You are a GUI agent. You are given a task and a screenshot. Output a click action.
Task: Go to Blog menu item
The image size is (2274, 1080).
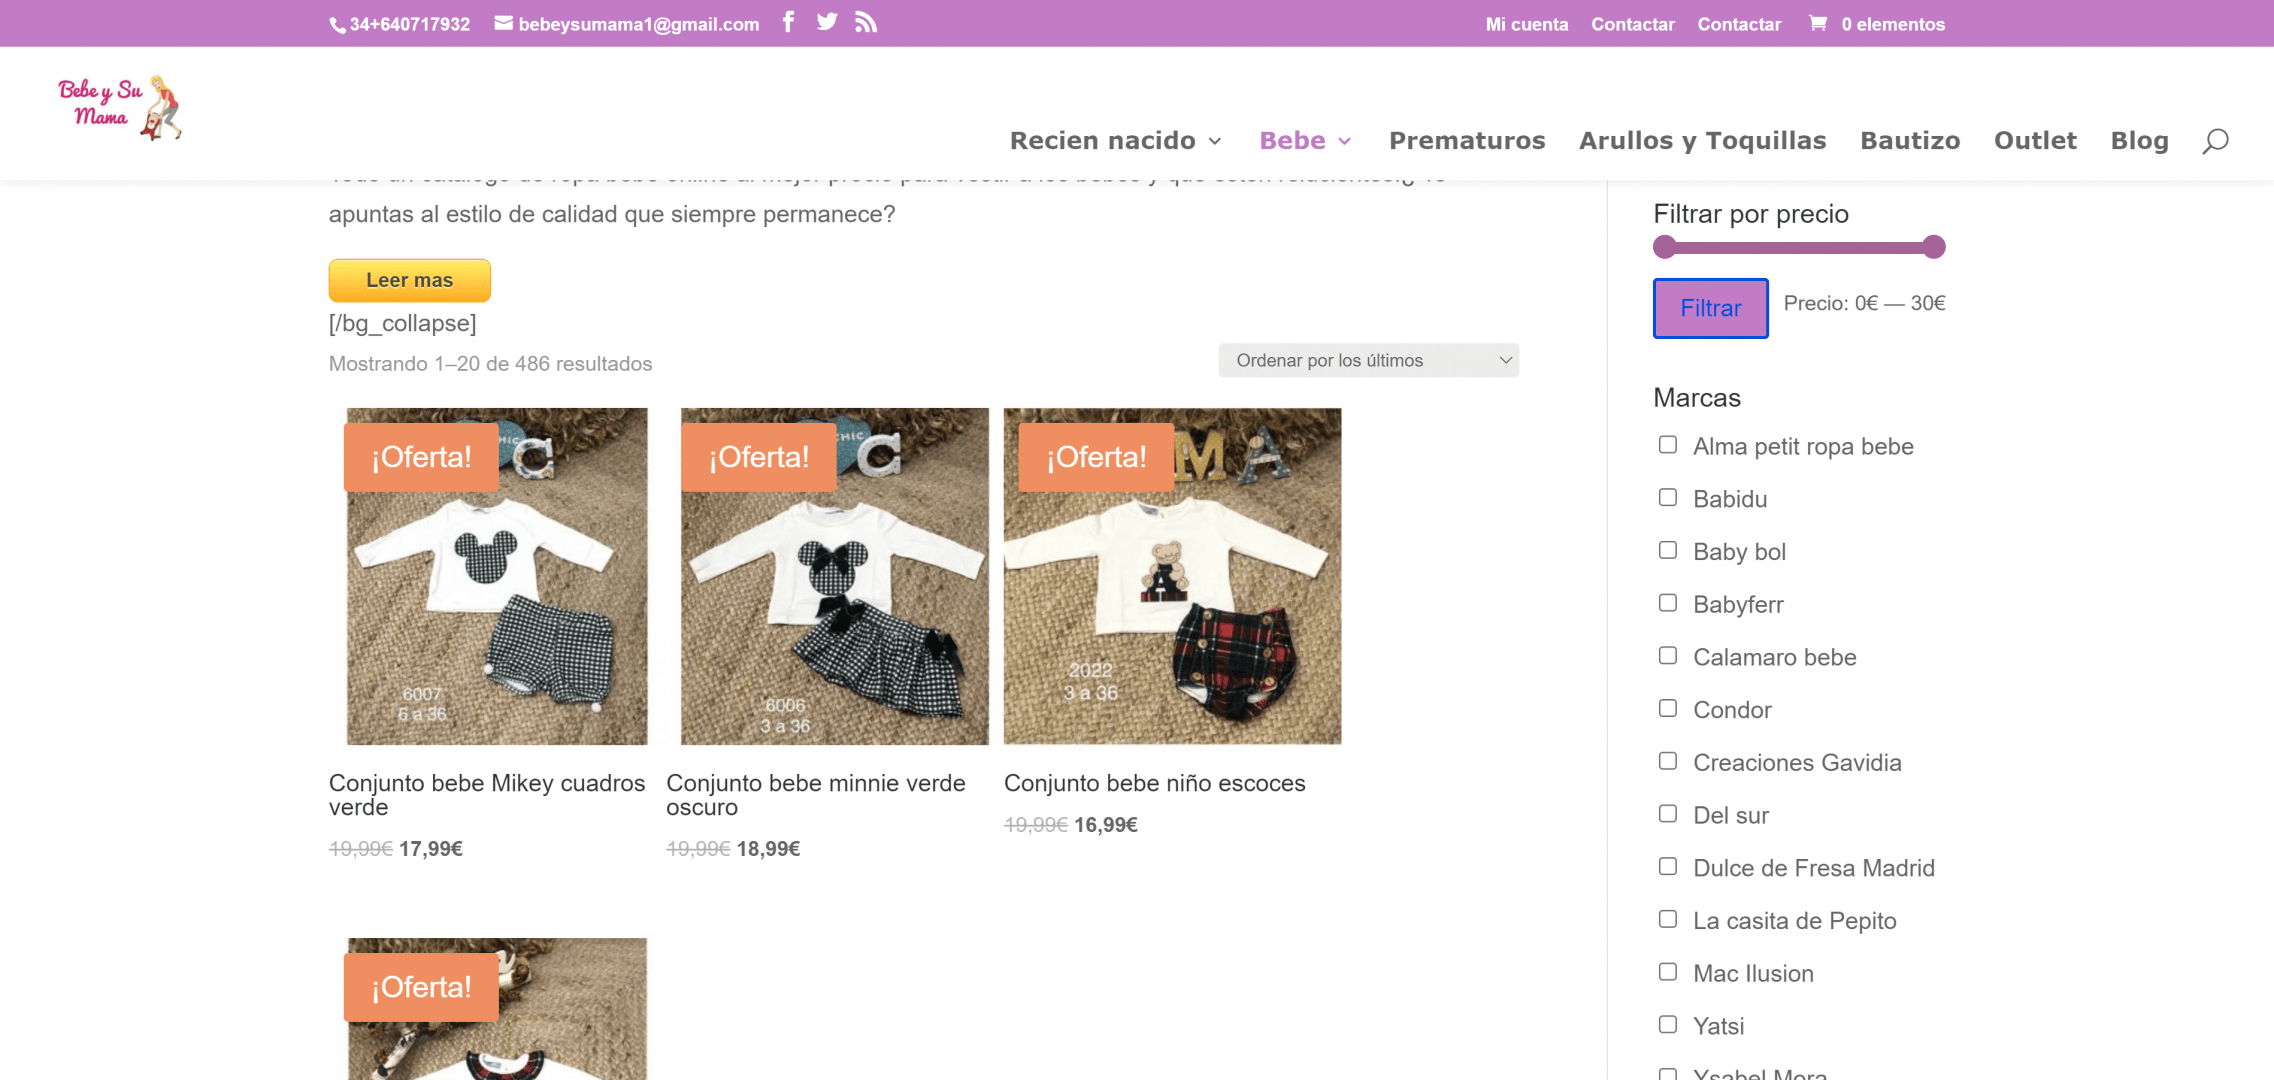[2139, 141]
